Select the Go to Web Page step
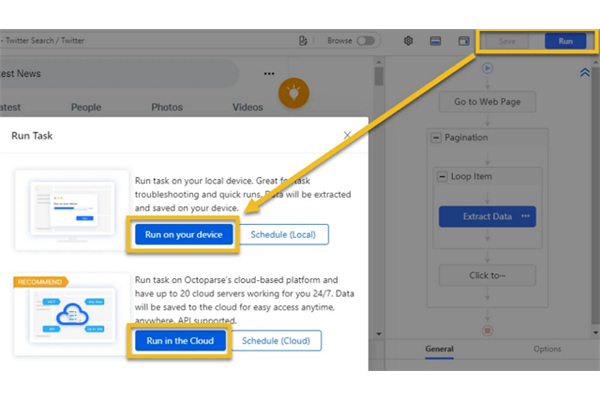Image resolution: width=600 pixels, height=400 pixels. point(487,102)
